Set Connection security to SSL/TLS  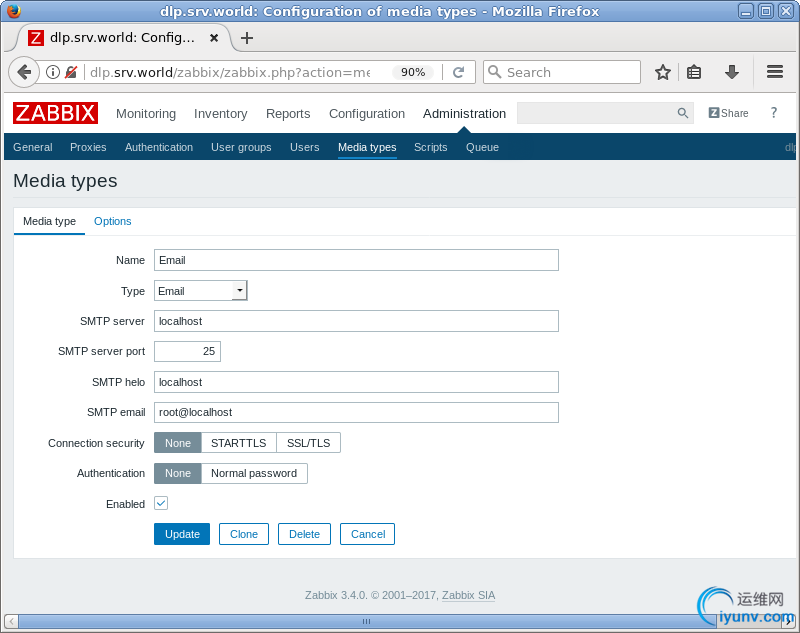(308, 443)
